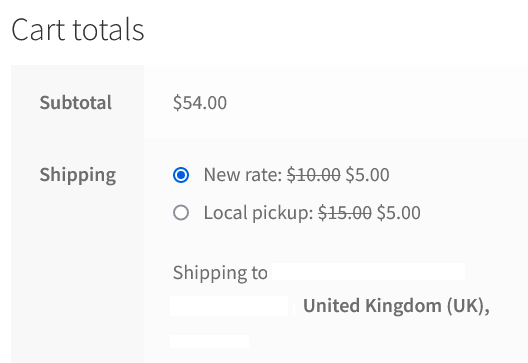528x363 pixels.
Task: Click the Subtotal row label
Action: [x=75, y=102]
